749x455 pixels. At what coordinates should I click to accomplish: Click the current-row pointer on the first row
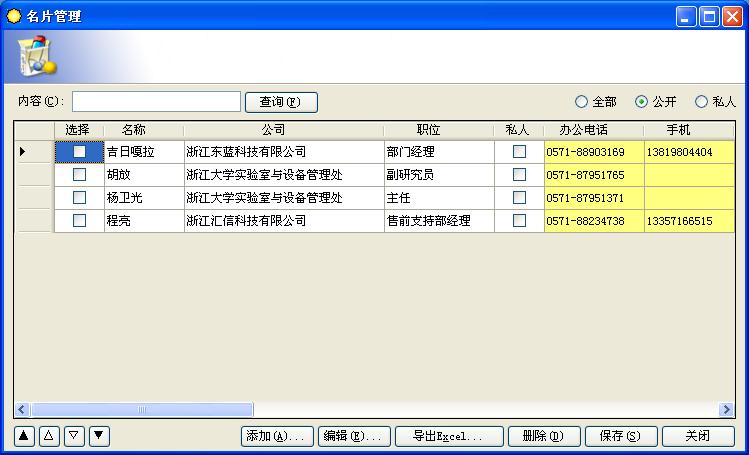[22, 152]
